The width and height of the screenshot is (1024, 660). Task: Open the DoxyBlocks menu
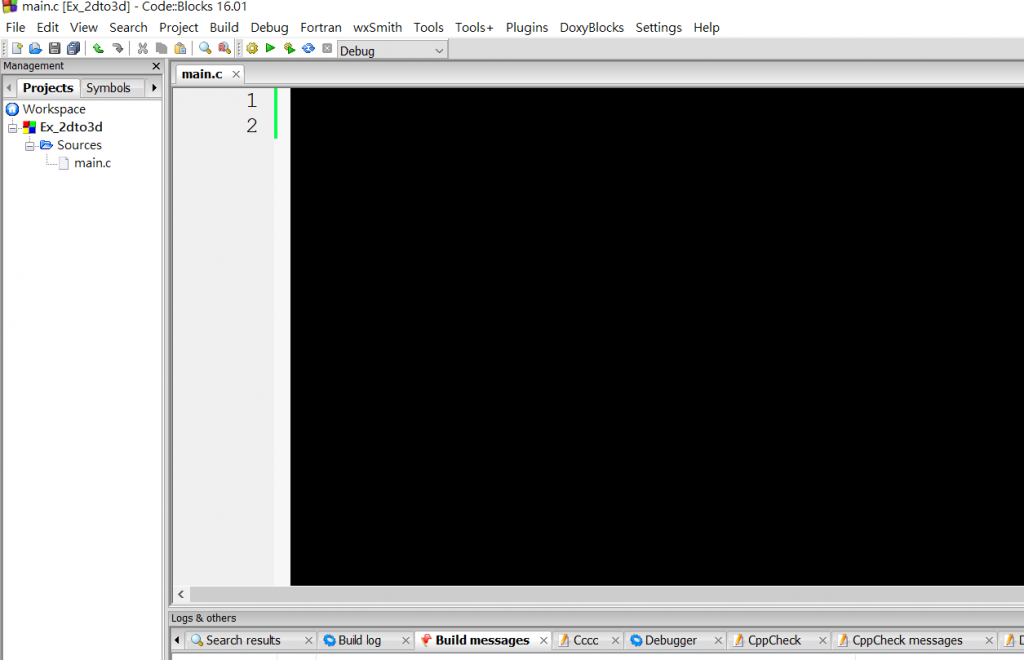click(x=592, y=27)
